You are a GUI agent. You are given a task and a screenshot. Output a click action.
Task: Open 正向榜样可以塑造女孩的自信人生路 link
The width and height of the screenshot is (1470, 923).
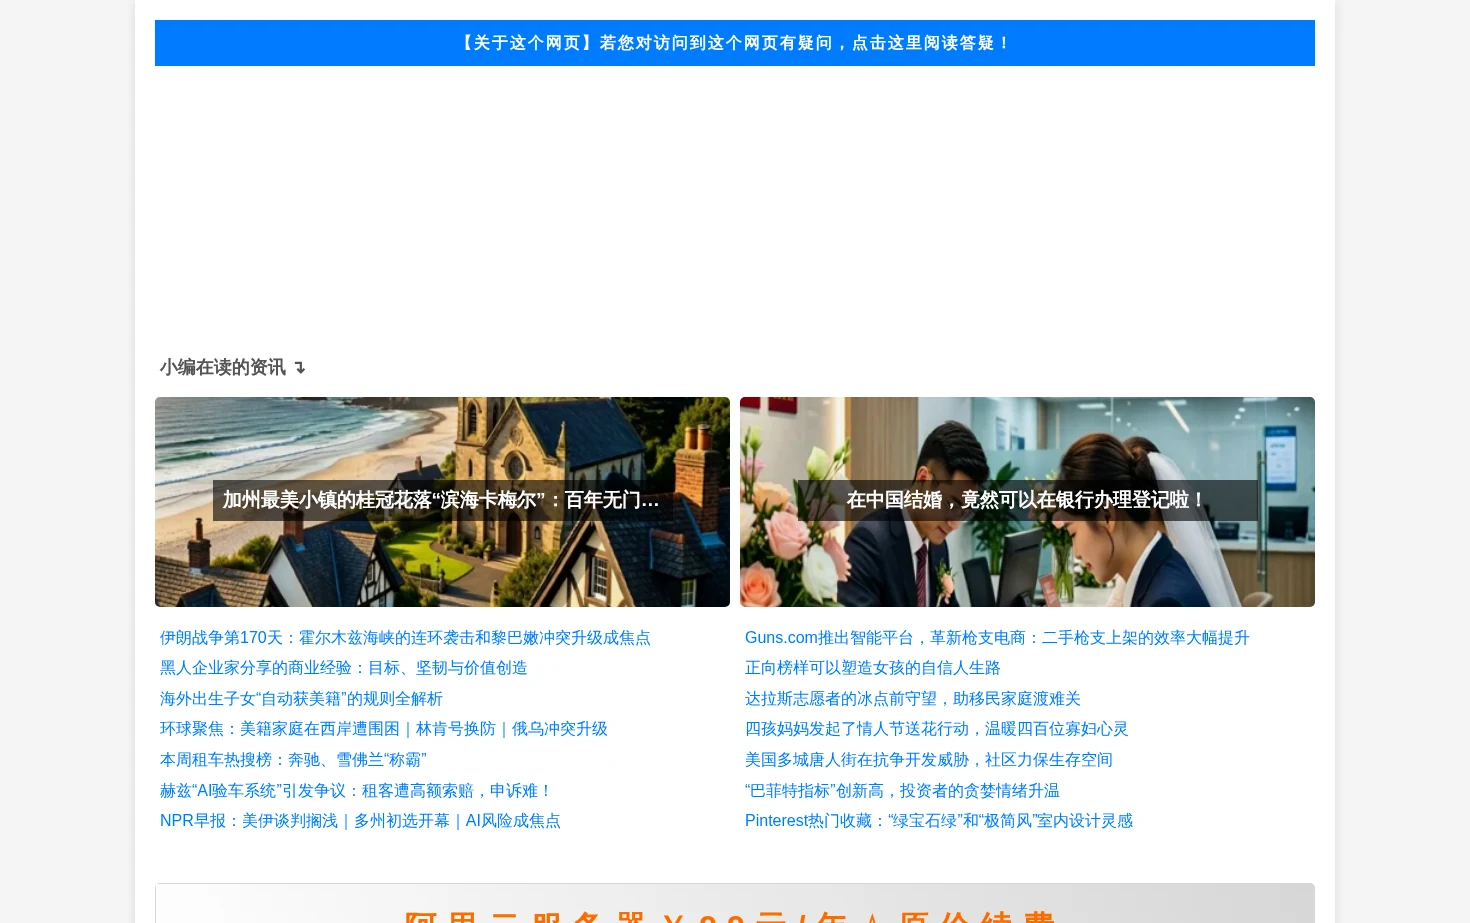coord(873,668)
